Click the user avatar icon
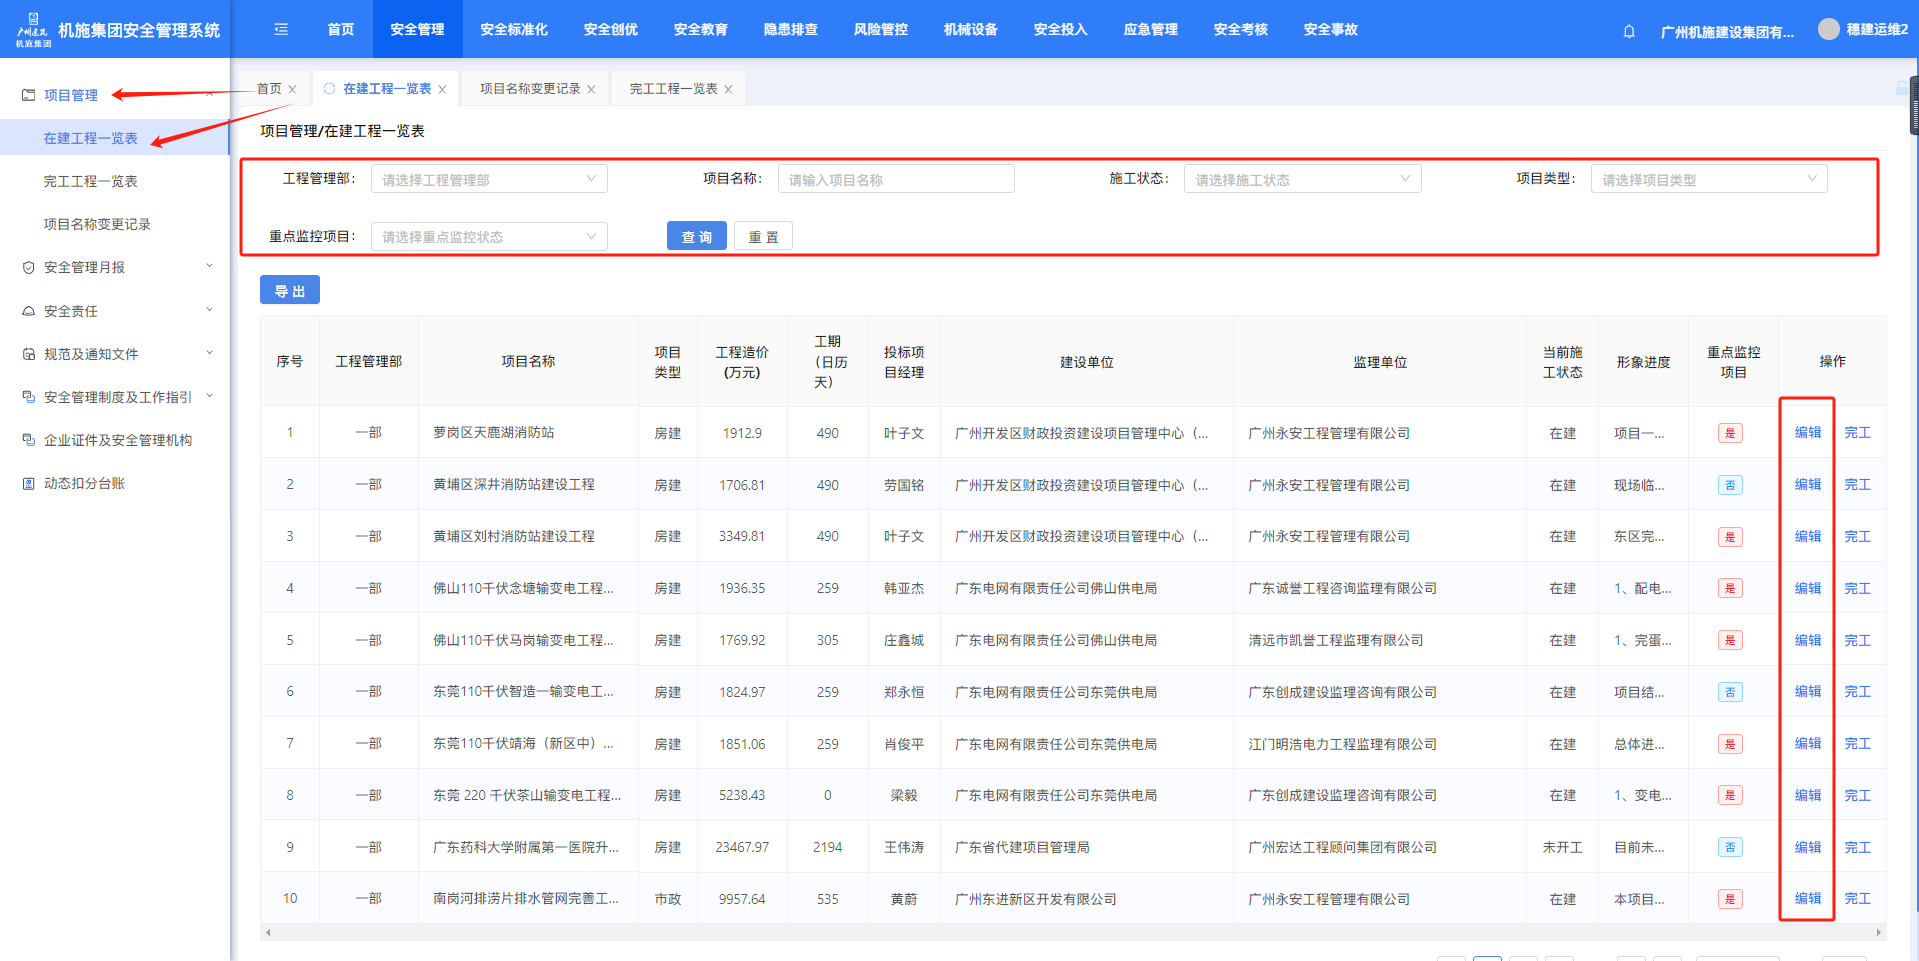1919x961 pixels. pyautogui.click(x=1828, y=30)
